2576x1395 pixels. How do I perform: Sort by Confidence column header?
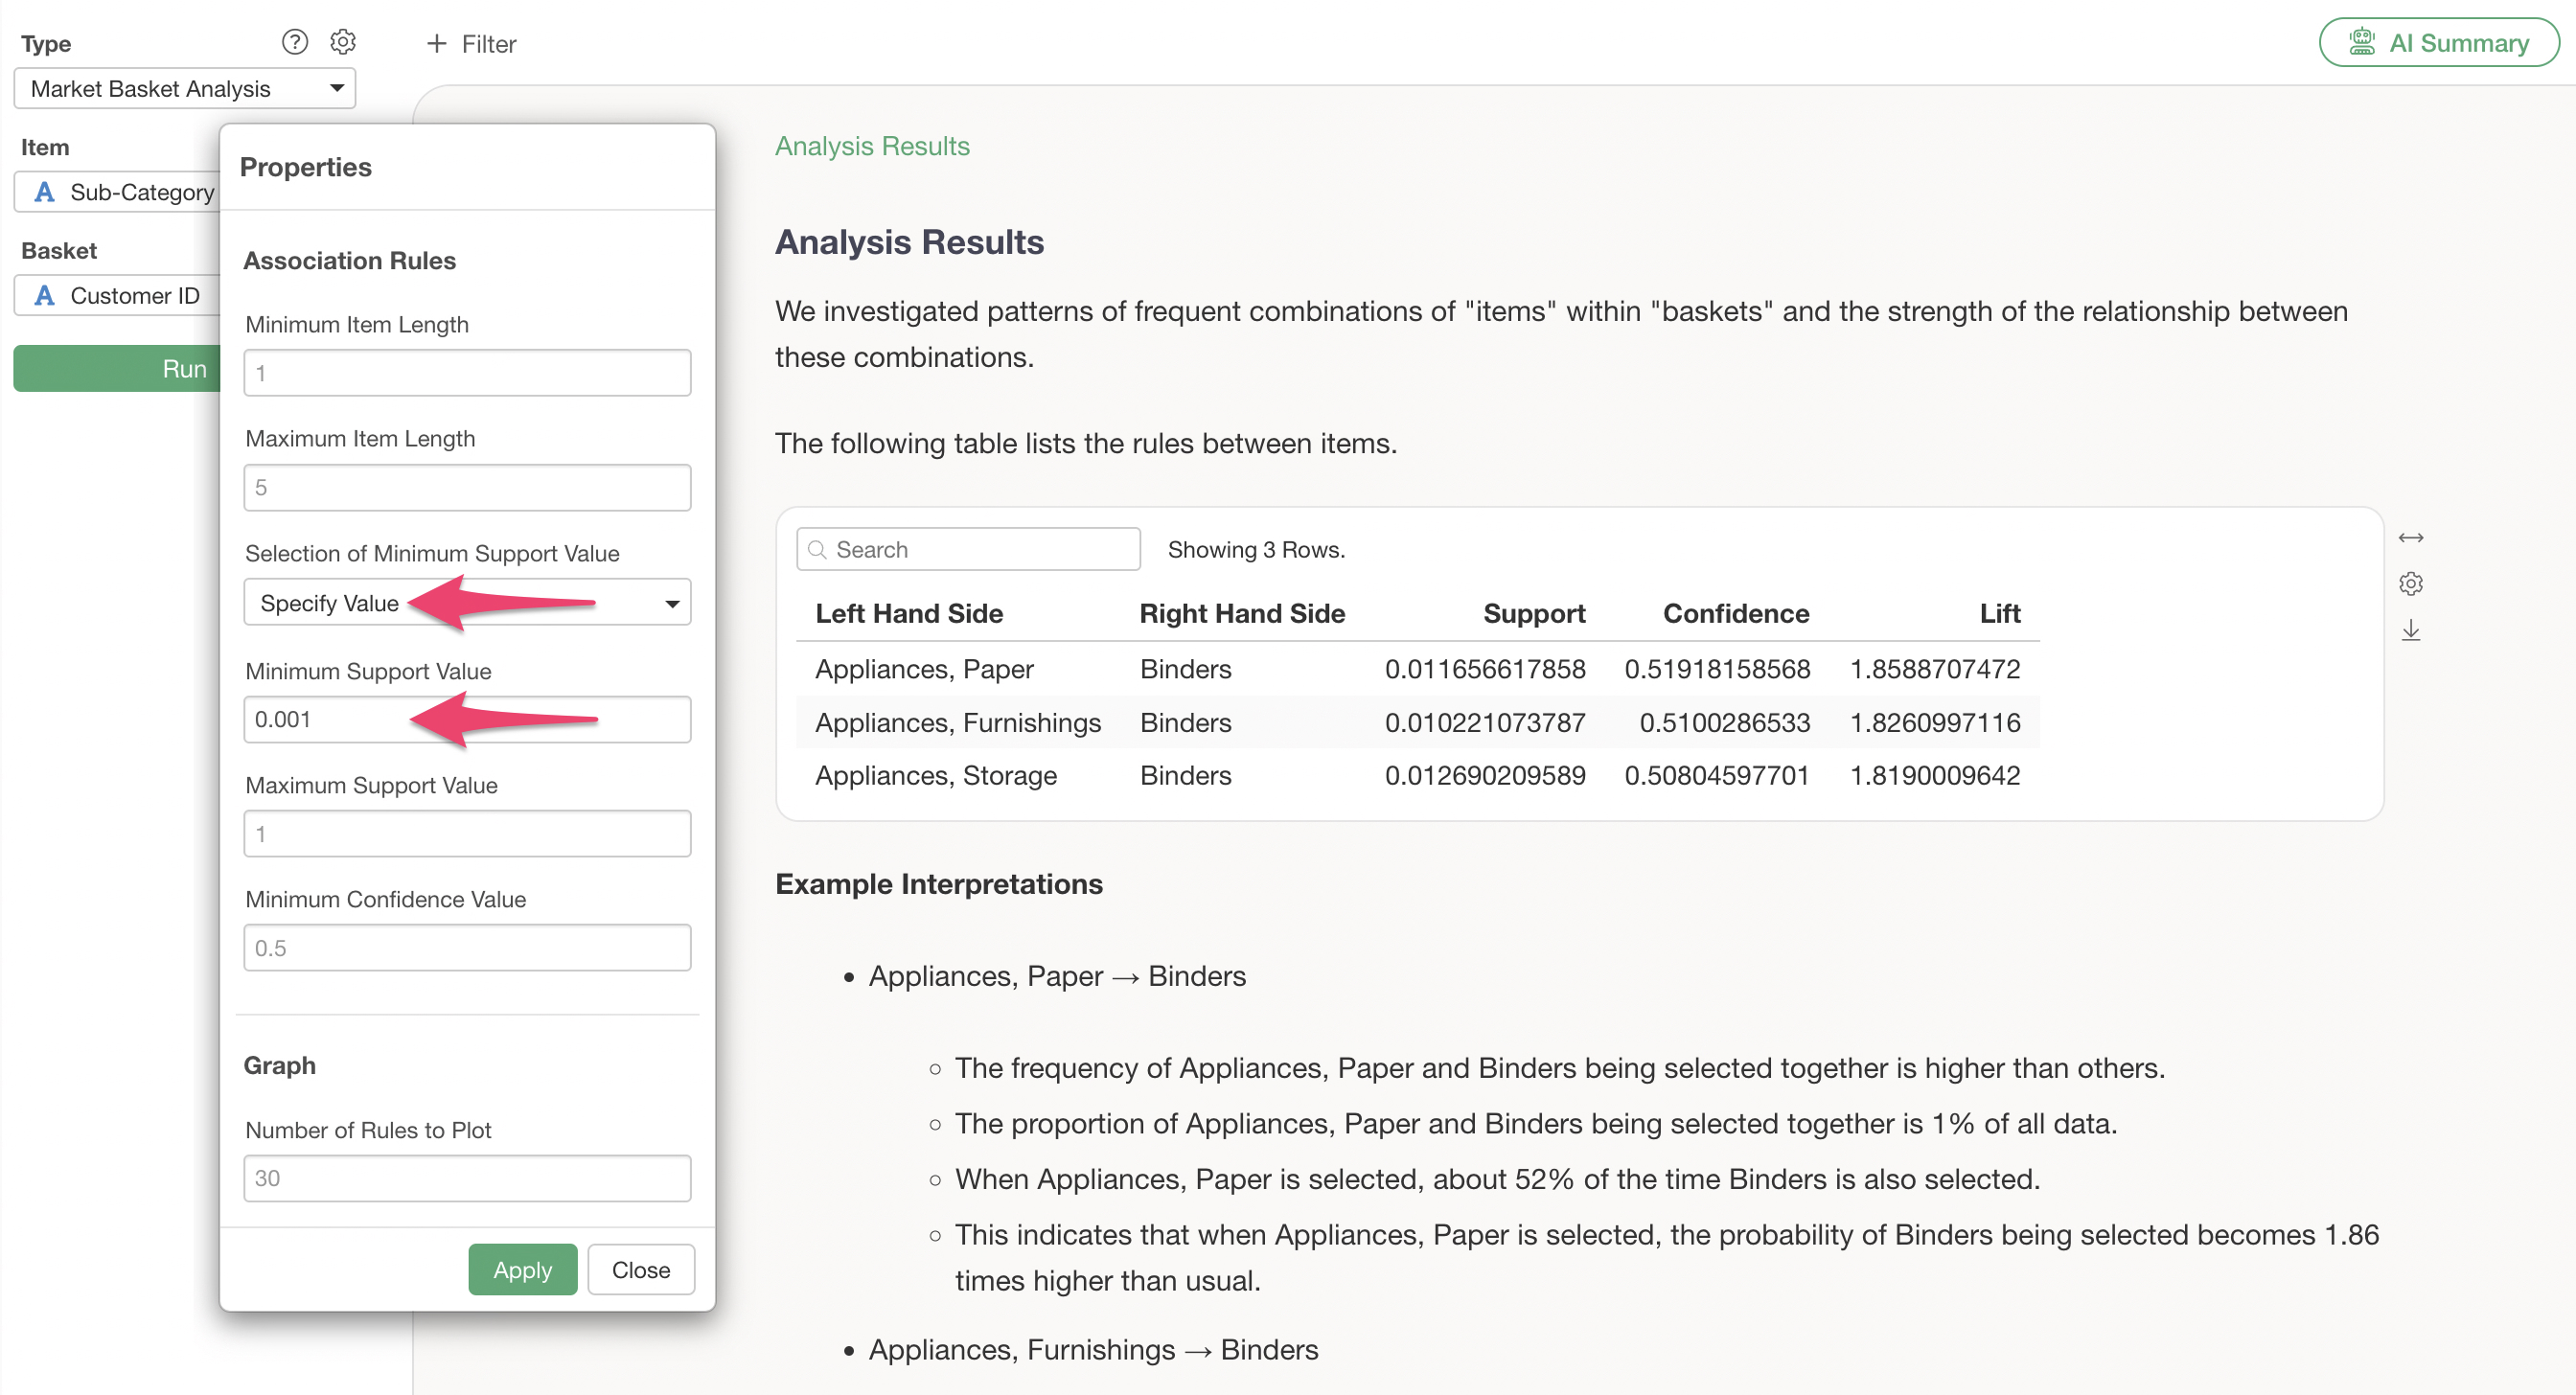[1735, 614]
